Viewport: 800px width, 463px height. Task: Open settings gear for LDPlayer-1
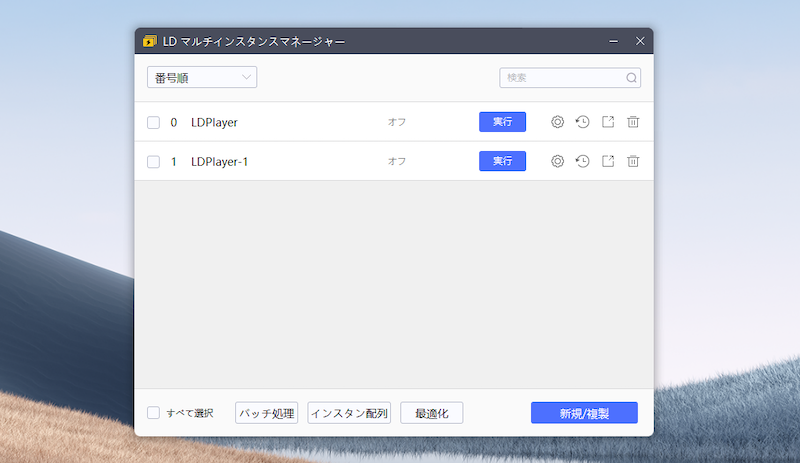coord(558,161)
